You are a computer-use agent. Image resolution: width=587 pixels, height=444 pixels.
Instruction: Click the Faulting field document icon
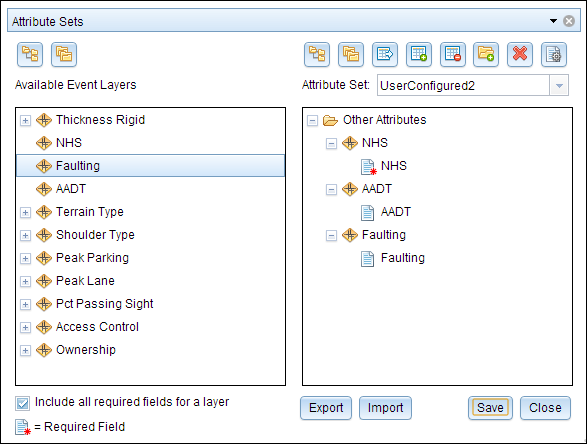tap(367, 259)
